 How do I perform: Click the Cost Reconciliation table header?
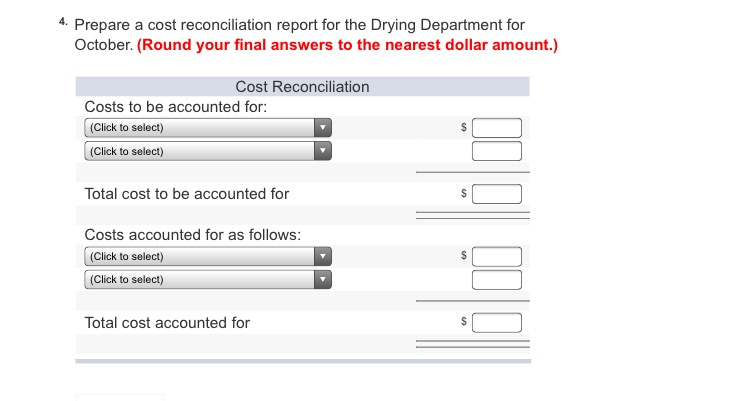302,87
